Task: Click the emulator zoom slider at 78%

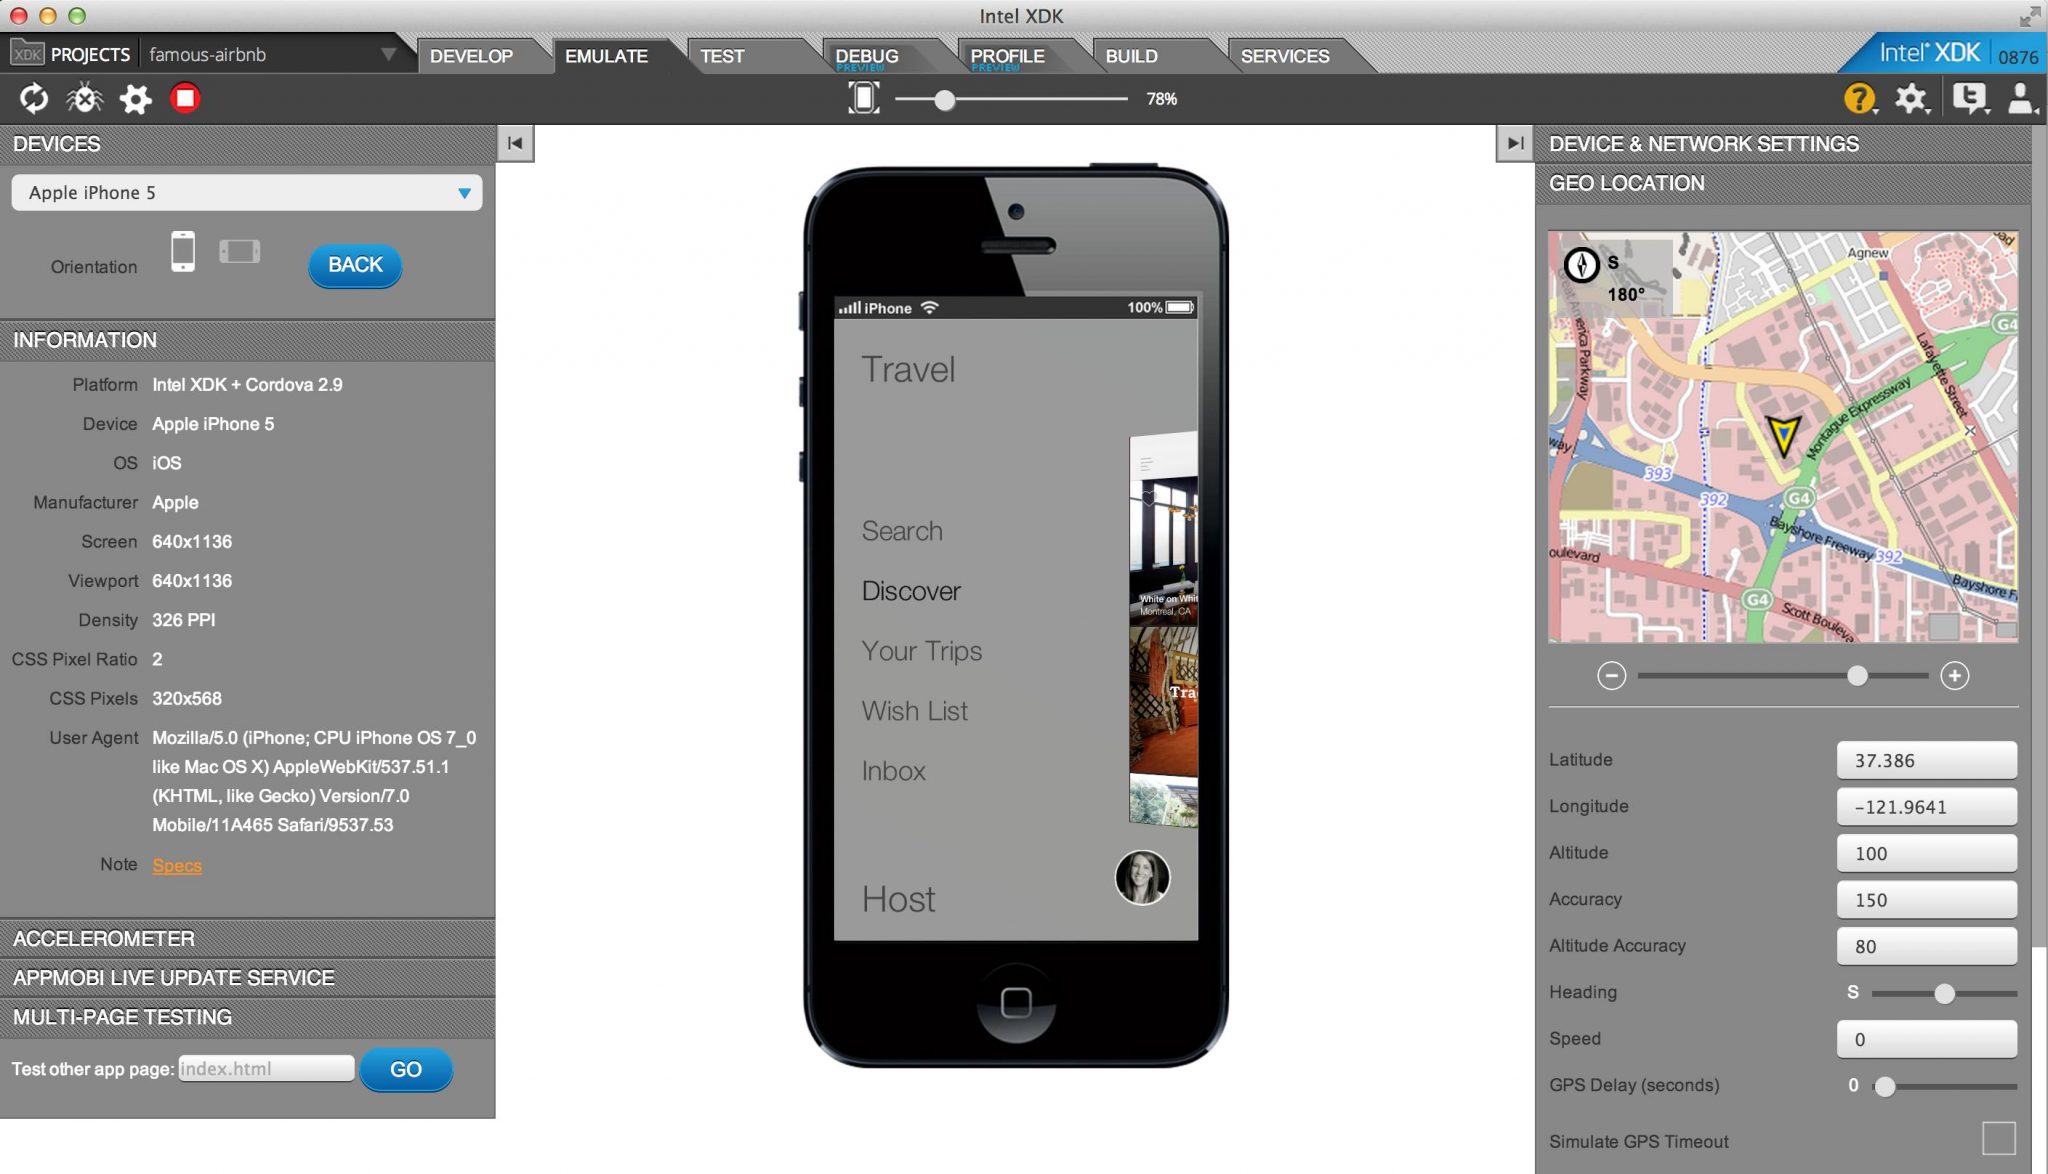Action: pyautogui.click(x=944, y=99)
